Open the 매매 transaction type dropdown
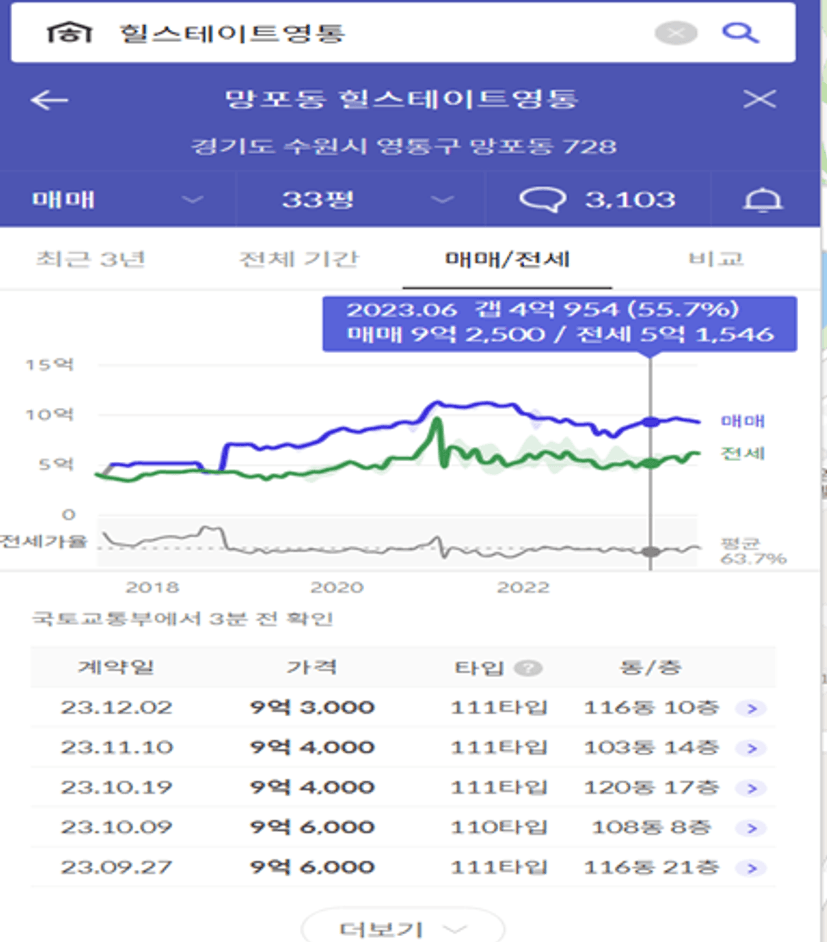This screenshot has height=942, width=827. coord(118,199)
